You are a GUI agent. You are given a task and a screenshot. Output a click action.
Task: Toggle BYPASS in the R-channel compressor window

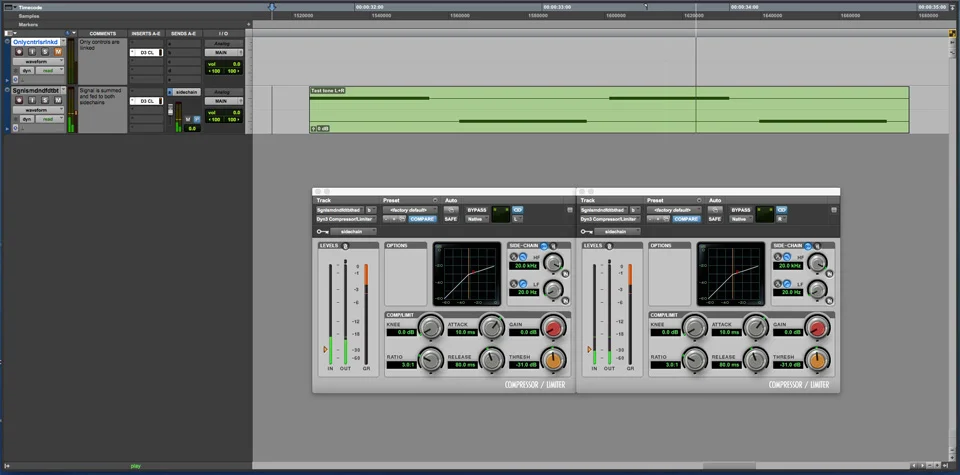point(741,210)
